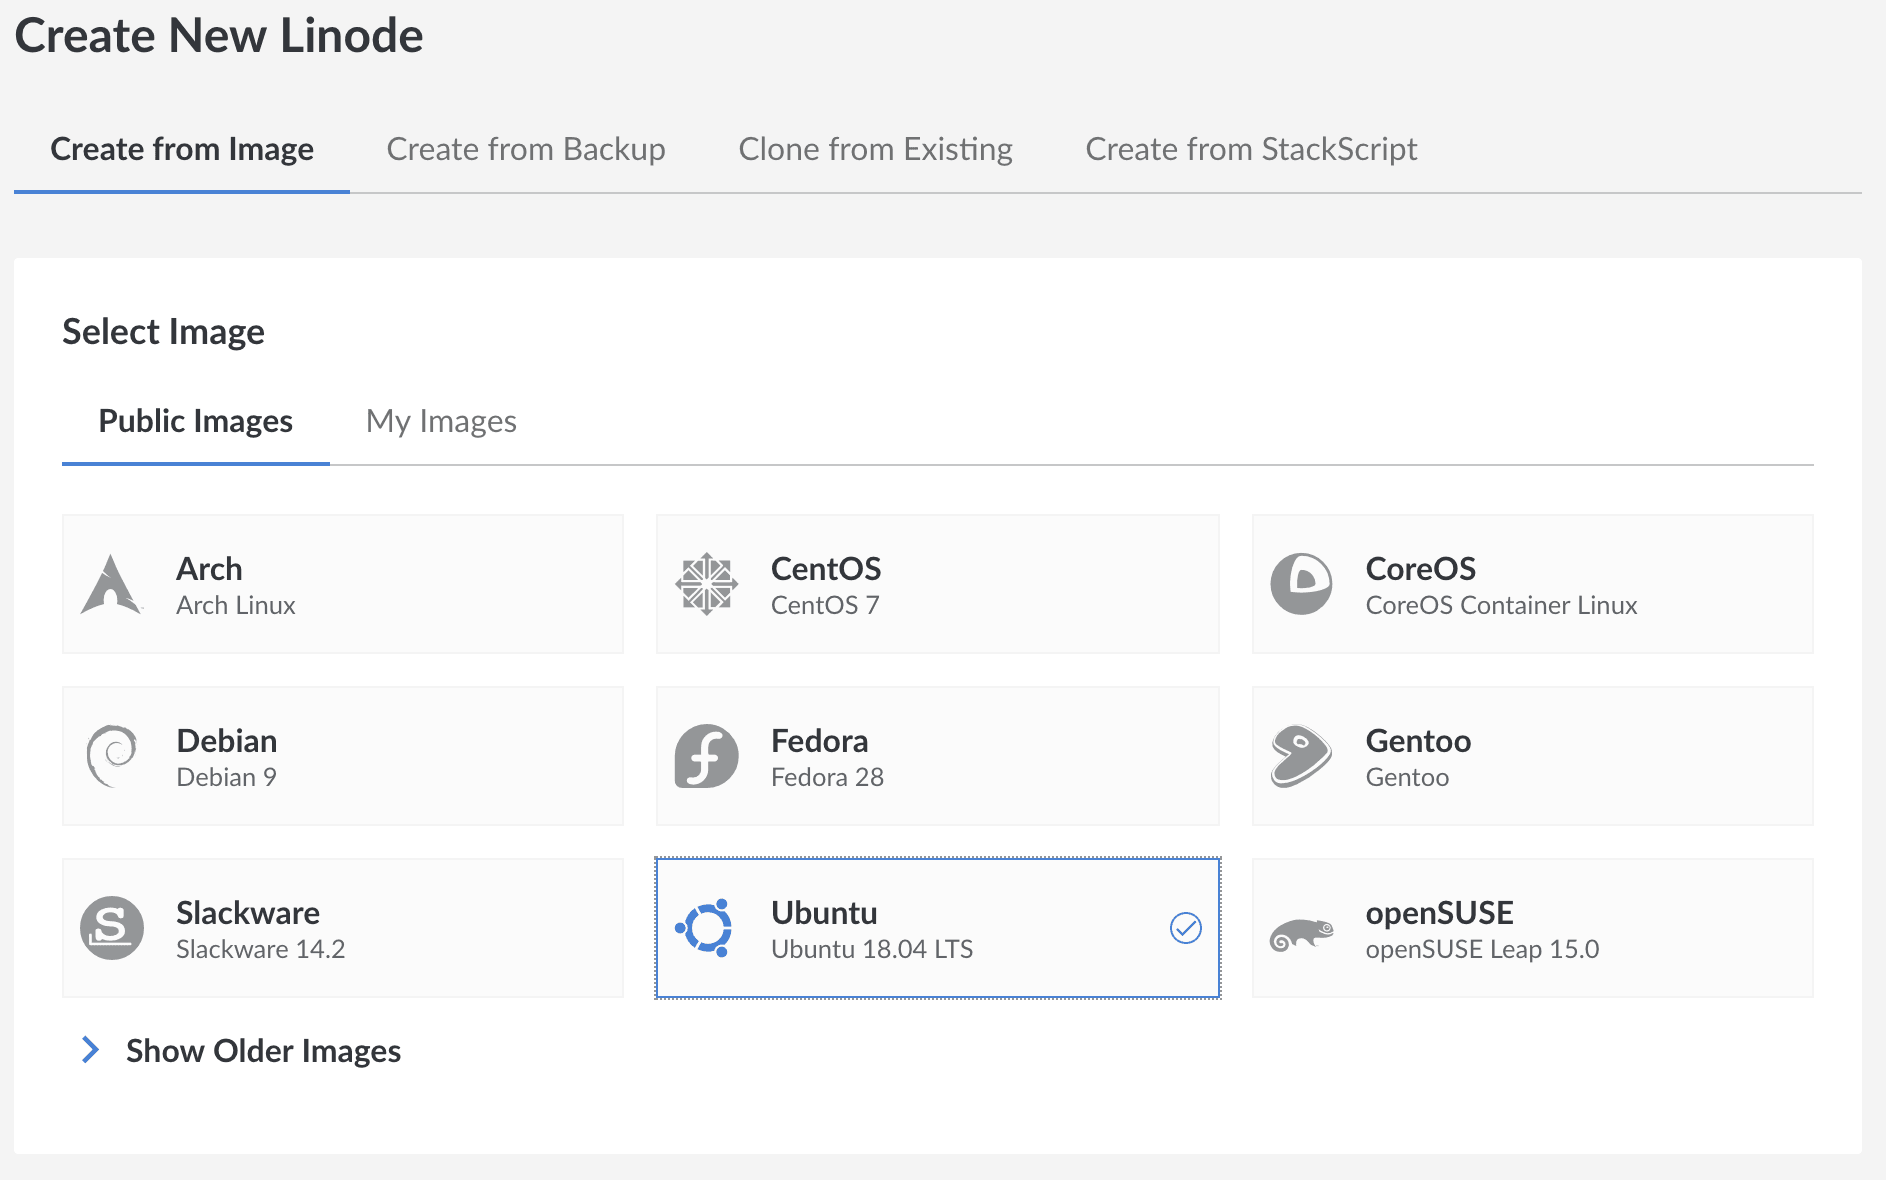Viewport: 1886px width, 1180px height.
Task: Choose the Fedora 28 image card
Action: 937,756
